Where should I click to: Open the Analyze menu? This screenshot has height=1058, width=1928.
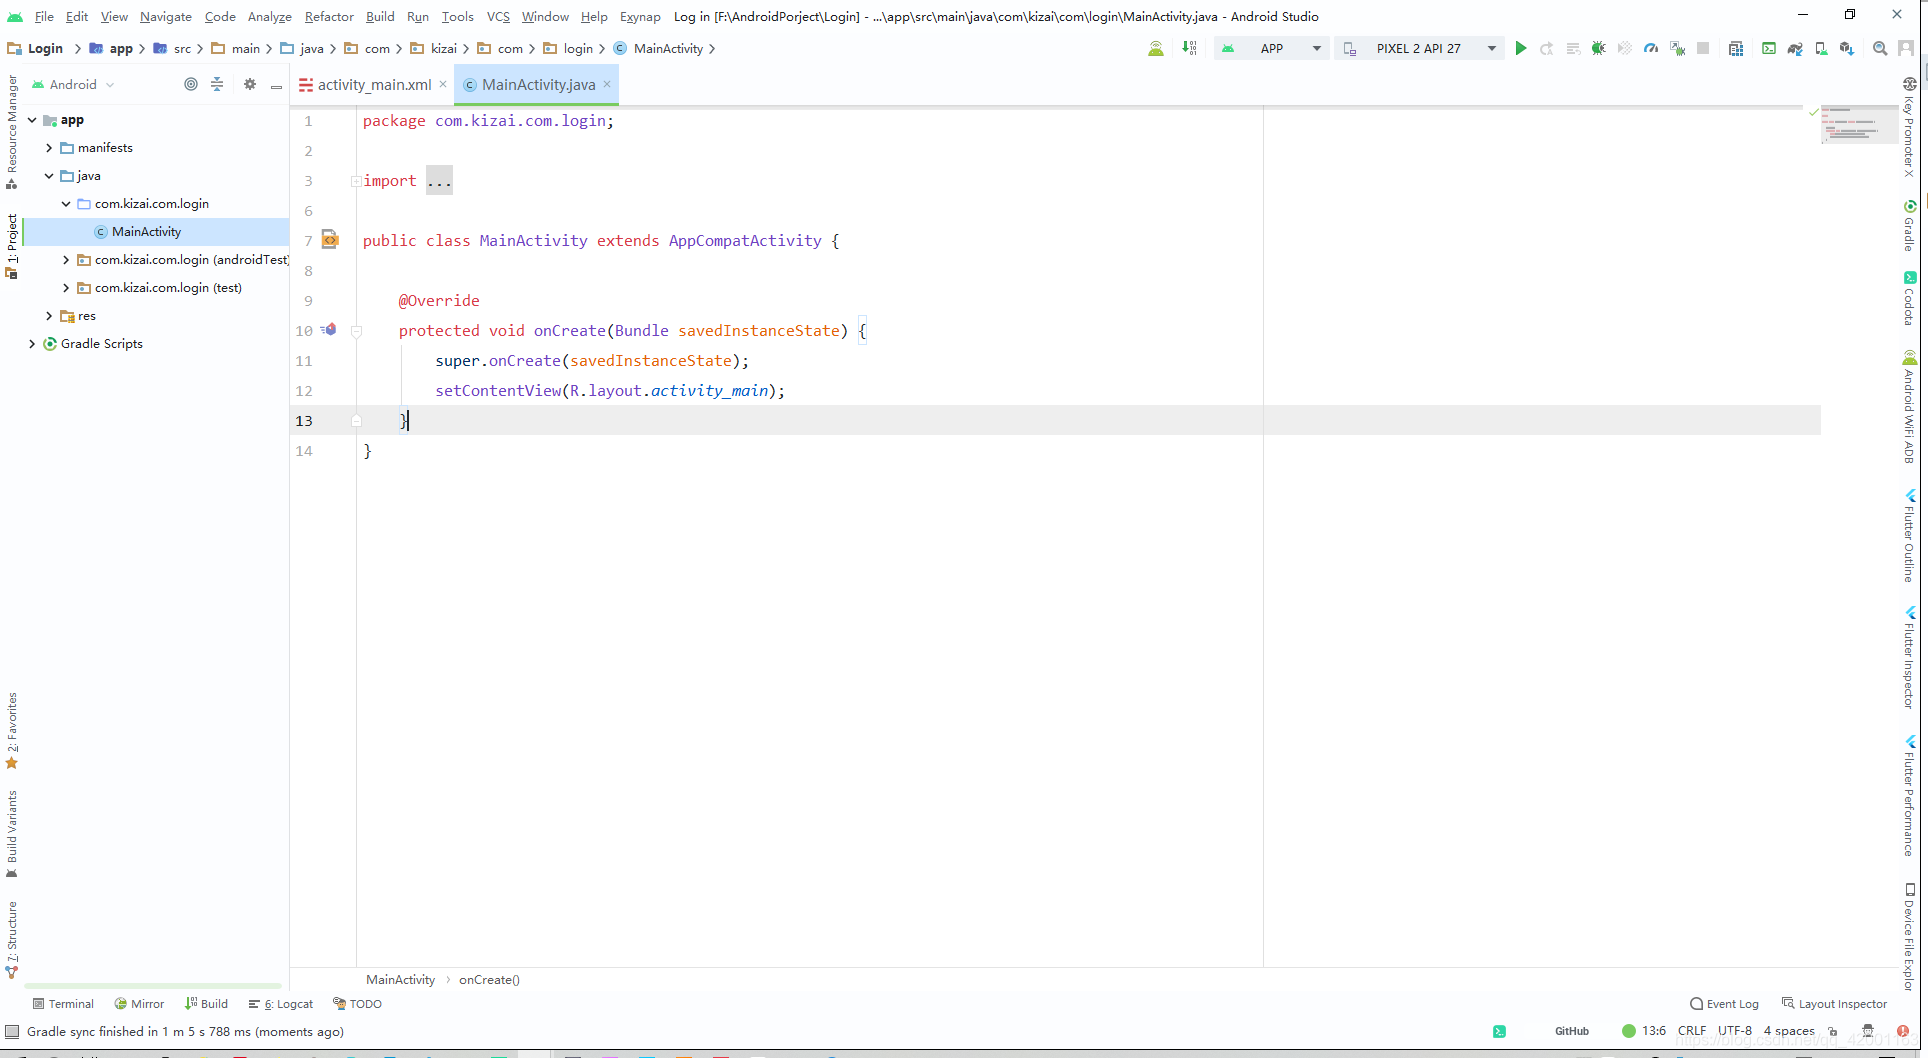point(270,16)
